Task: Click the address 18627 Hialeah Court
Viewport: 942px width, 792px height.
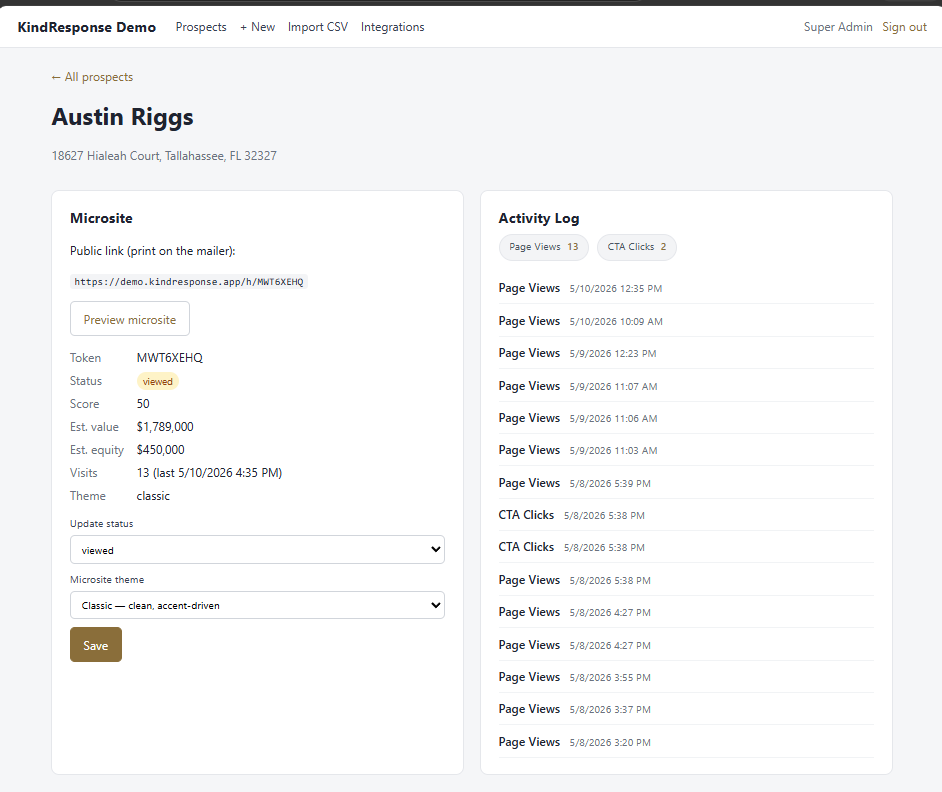Action: point(164,156)
